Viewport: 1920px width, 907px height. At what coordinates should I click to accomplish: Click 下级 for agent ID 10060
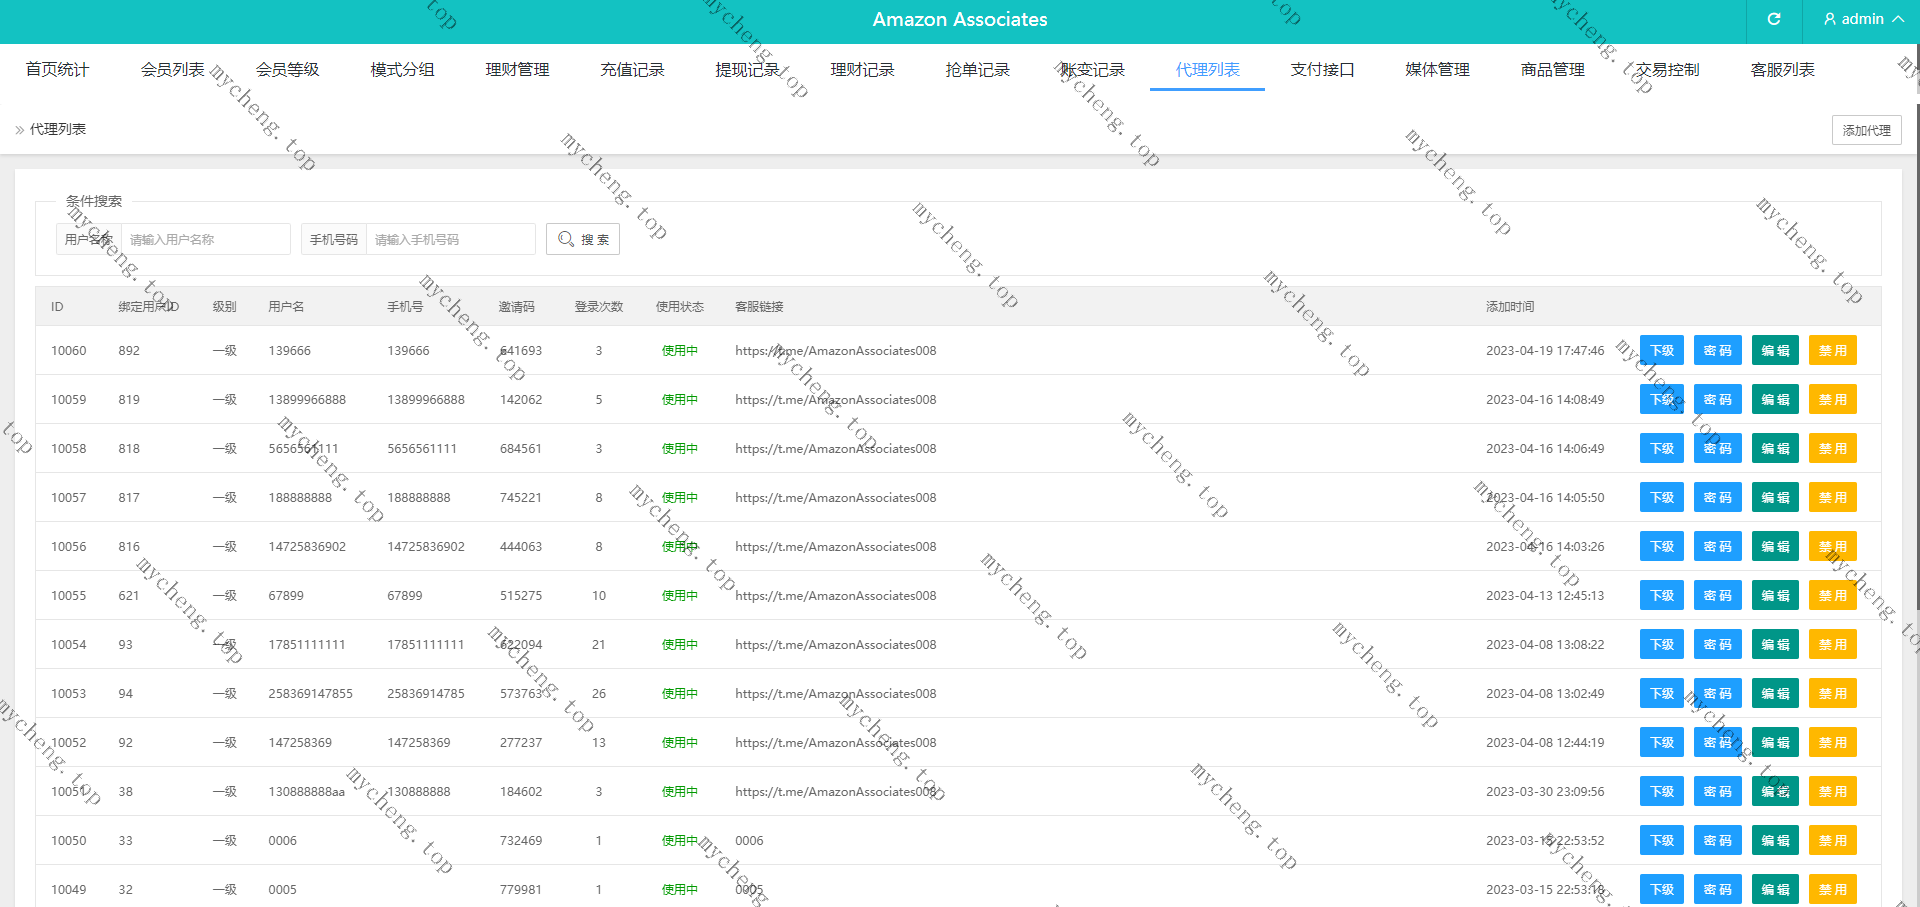coord(1662,350)
